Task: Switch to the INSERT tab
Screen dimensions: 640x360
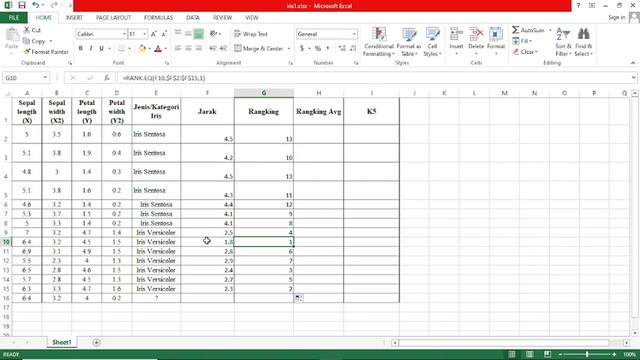Action: coord(74,18)
